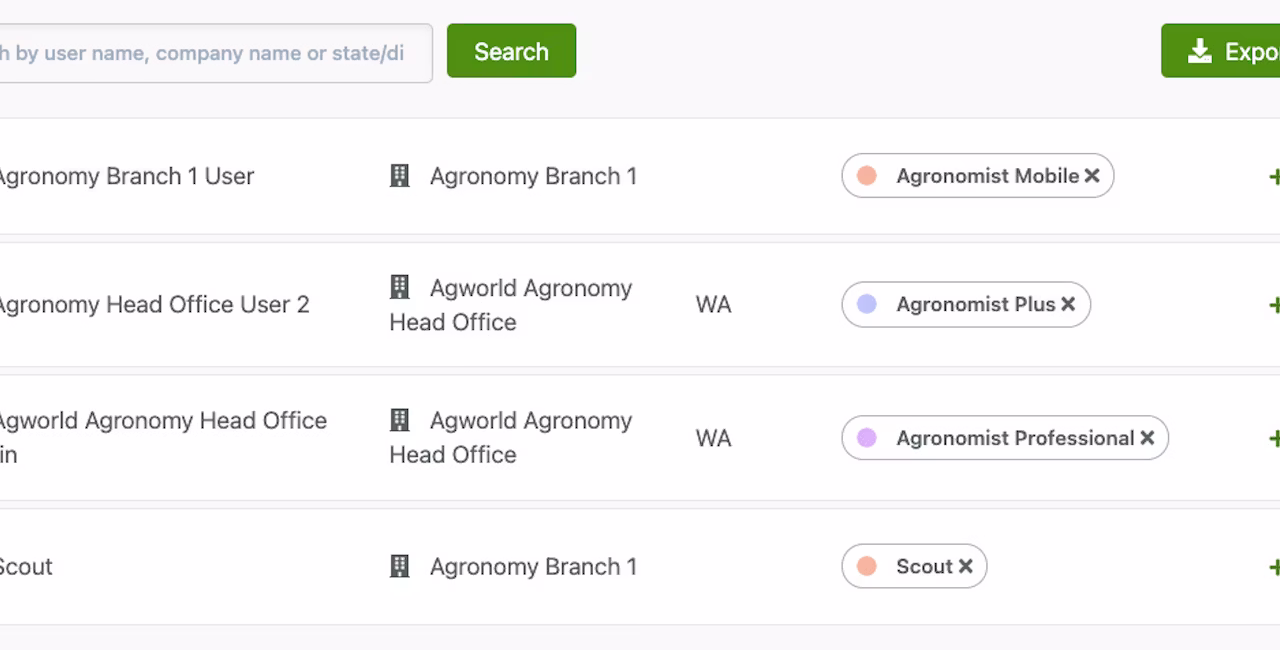Open Agworld Agronomy Head Office company in User 2 row
The height and width of the screenshot is (650, 1280).
511,305
